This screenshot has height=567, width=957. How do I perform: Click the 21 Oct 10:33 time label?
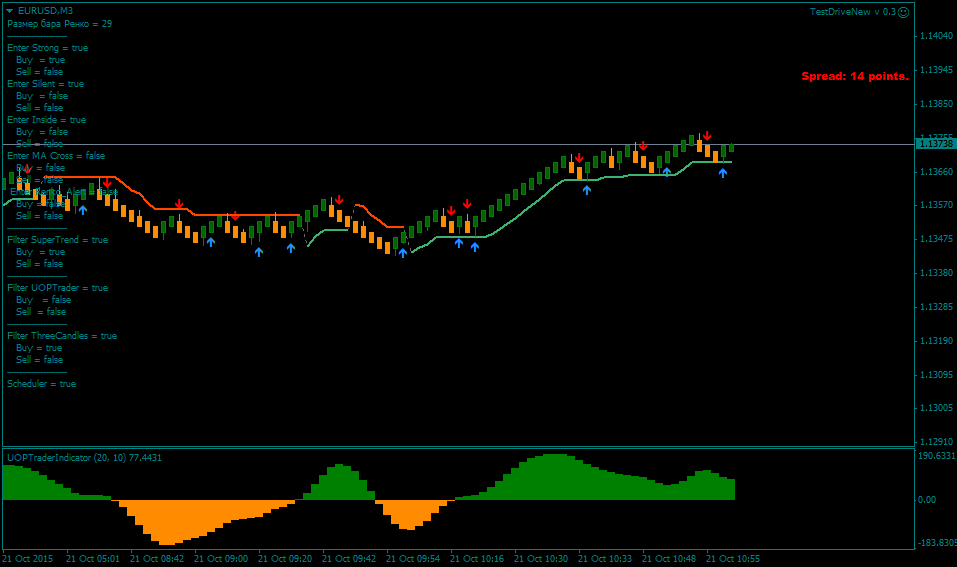[x=605, y=558]
